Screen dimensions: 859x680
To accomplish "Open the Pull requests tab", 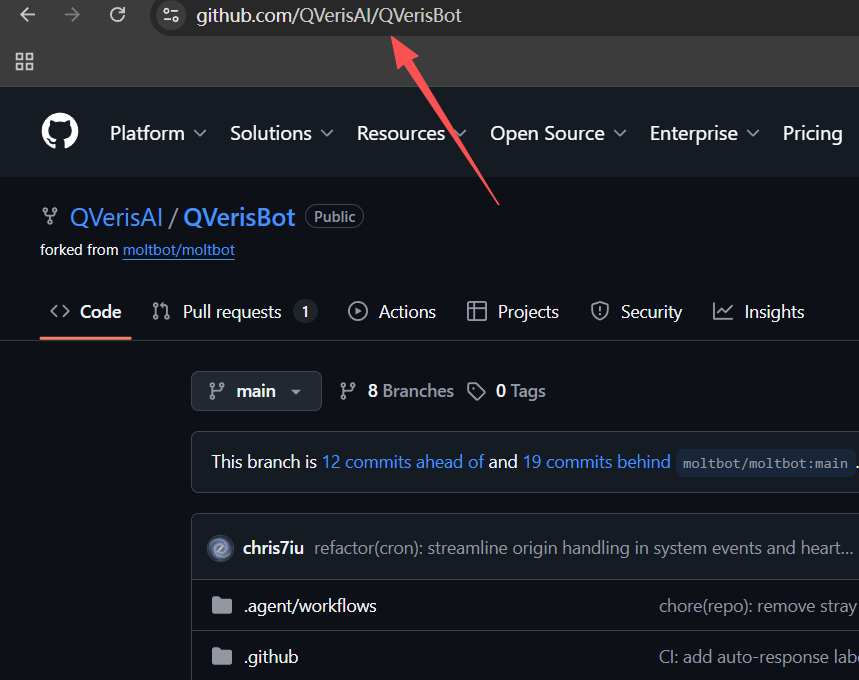I will pos(234,312).
